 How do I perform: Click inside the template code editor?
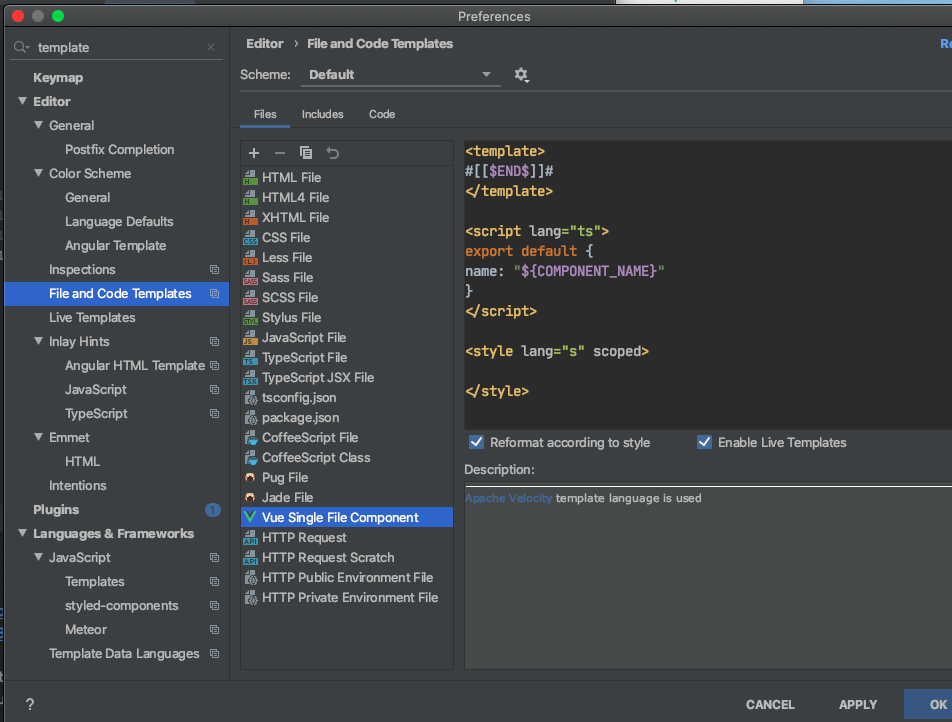point(708,285)
